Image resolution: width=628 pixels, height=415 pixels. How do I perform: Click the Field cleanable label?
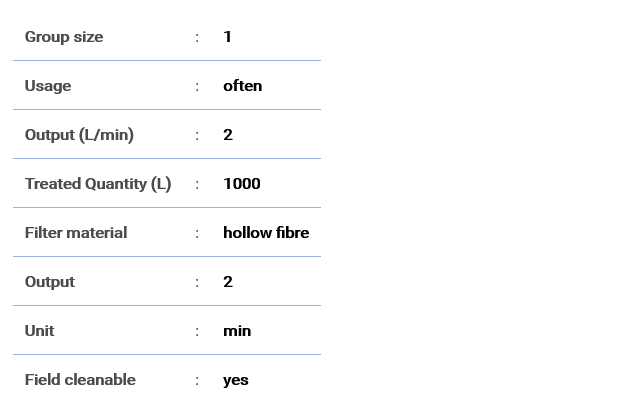[80, 380]
